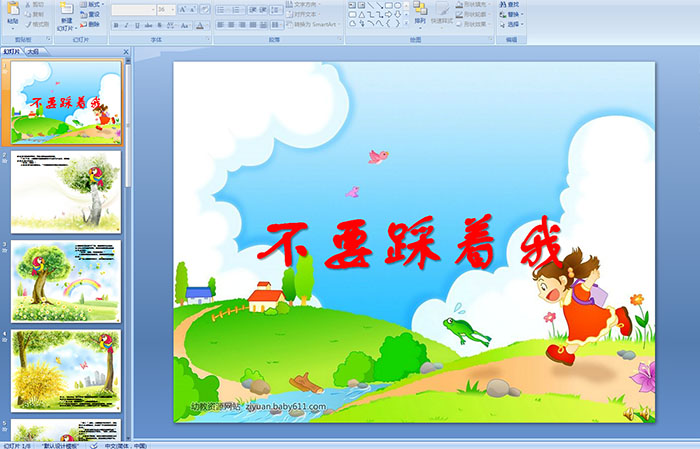Select the rainbow tree slide 3 thumbnail
The height and width of the screenshot is (449, 700).
66,280
